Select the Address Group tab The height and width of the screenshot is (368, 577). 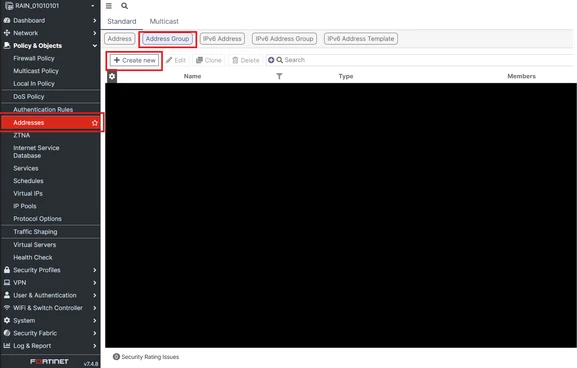[x=167, y=39]
